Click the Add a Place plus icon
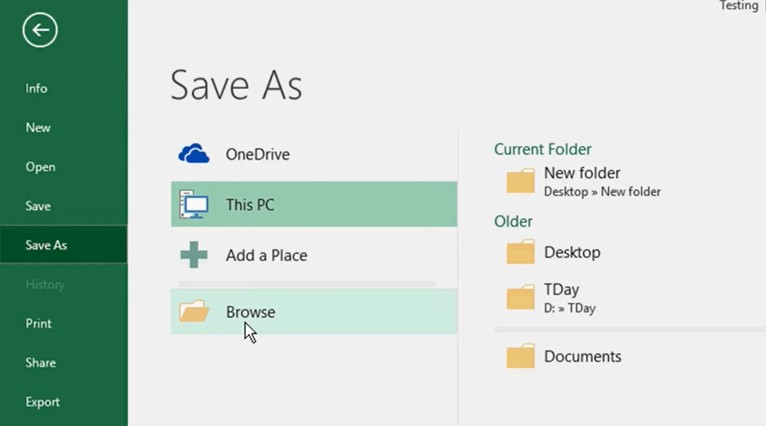Image resolution: width=766 pixels, height=426 pixels. (193, 255)
